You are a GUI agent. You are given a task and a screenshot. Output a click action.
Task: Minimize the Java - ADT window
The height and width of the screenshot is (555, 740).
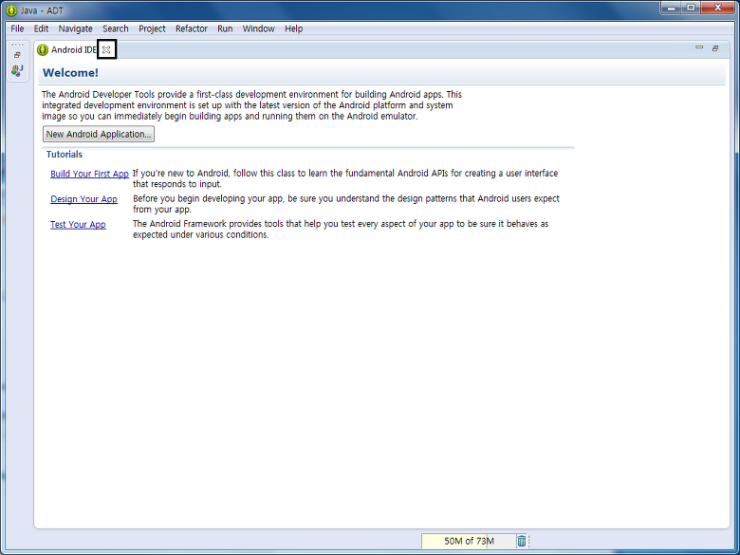click(x=671, y=8)
